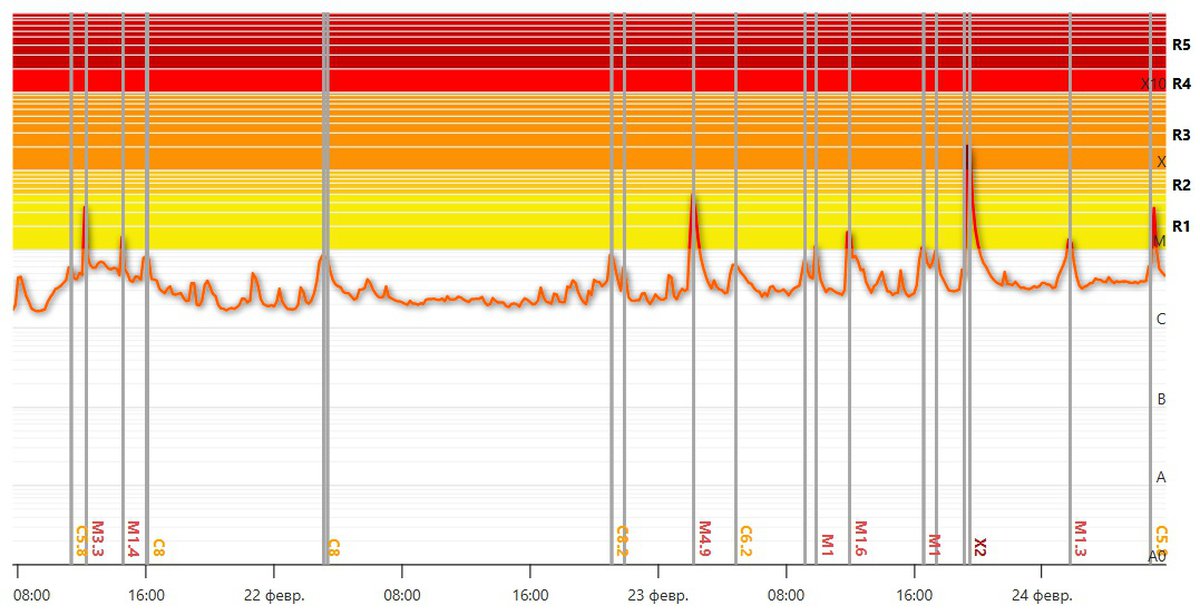Click the R4 scale label

tap(1181, 83)
